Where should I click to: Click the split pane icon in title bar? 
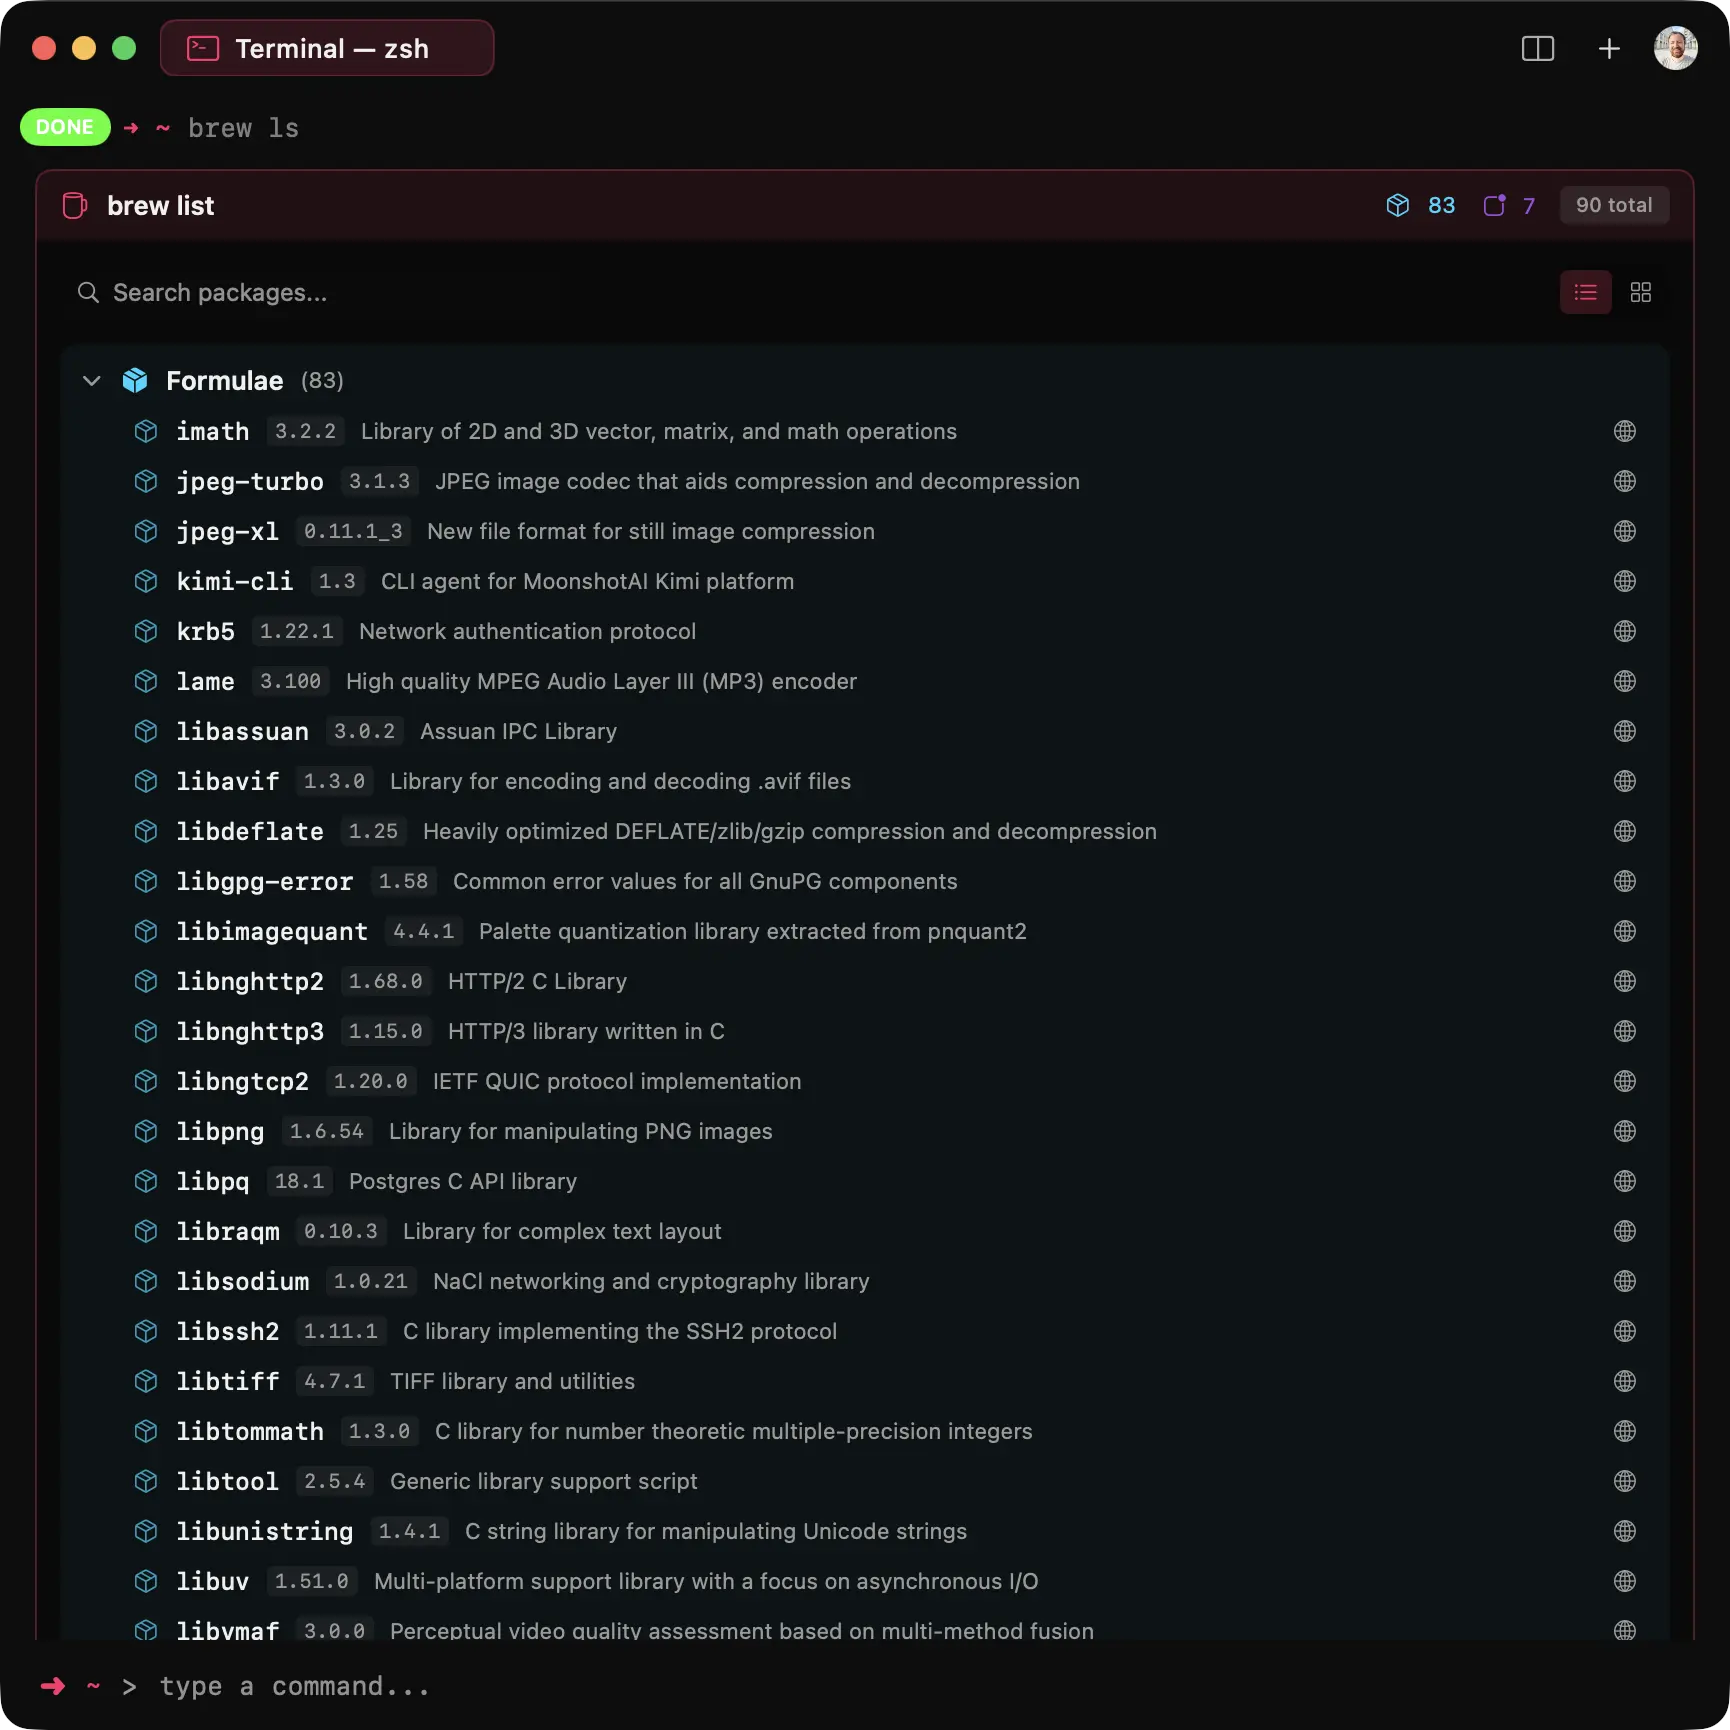coord(1537,48)
